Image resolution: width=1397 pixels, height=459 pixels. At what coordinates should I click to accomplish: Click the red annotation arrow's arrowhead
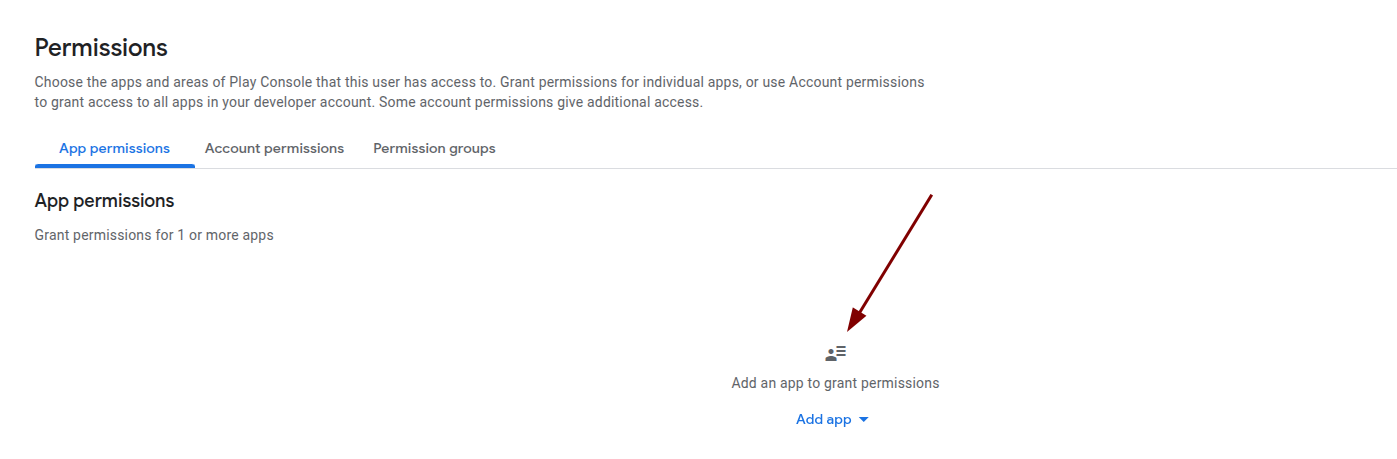853,322
